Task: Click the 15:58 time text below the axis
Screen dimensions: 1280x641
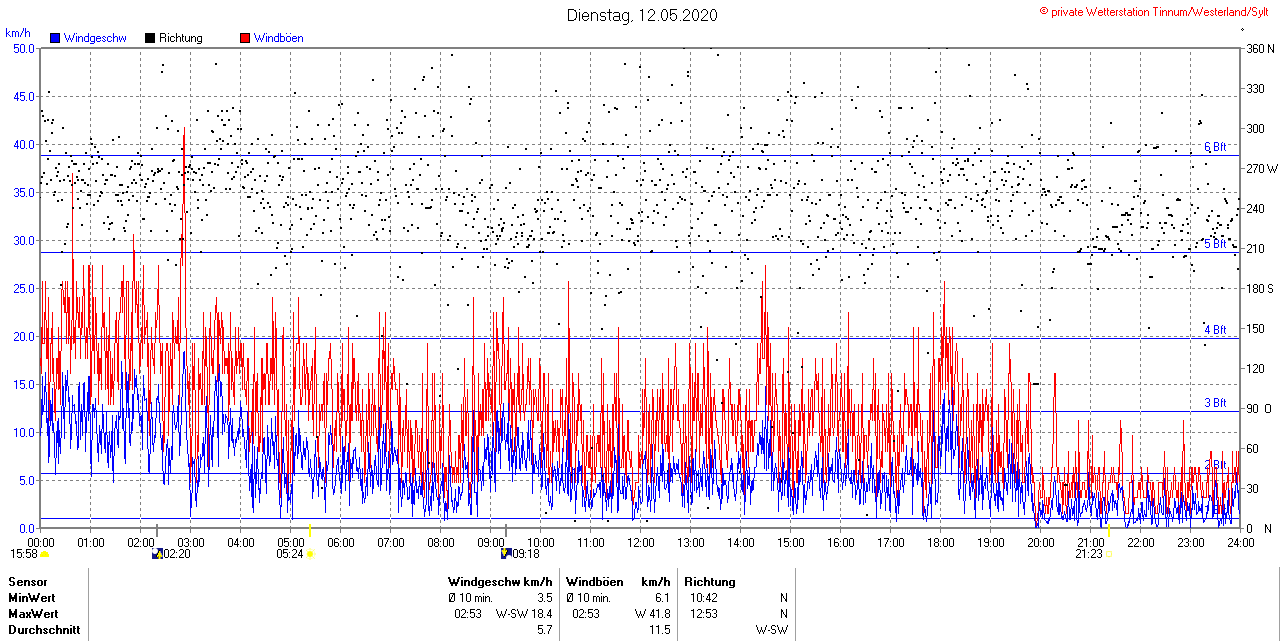Action: pyautogui.click(x=24, y=554)
